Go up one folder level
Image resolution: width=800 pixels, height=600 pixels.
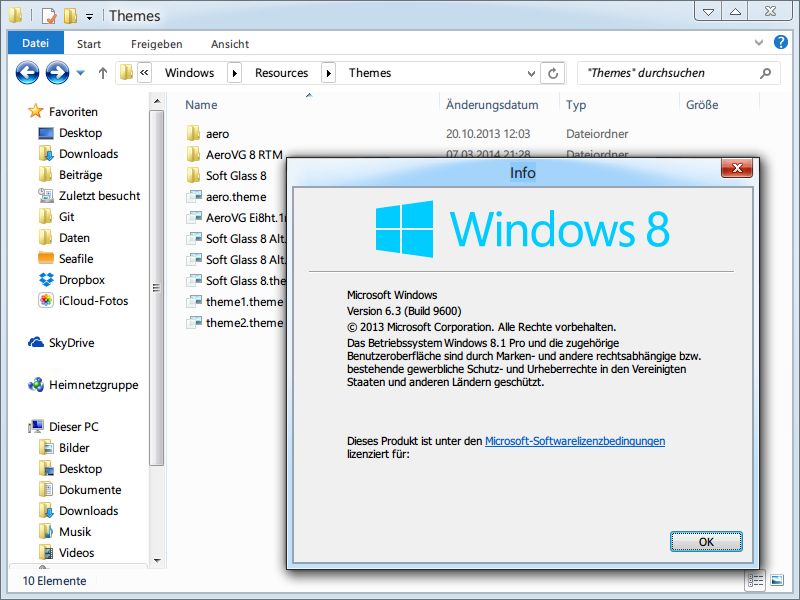(103, 73)
